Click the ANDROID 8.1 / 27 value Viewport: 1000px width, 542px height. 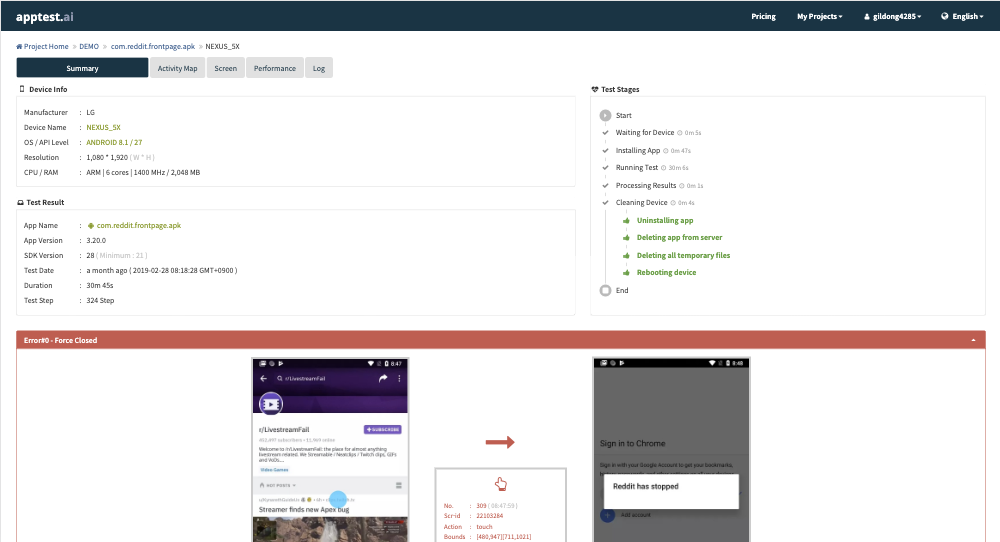pos(114,143)
